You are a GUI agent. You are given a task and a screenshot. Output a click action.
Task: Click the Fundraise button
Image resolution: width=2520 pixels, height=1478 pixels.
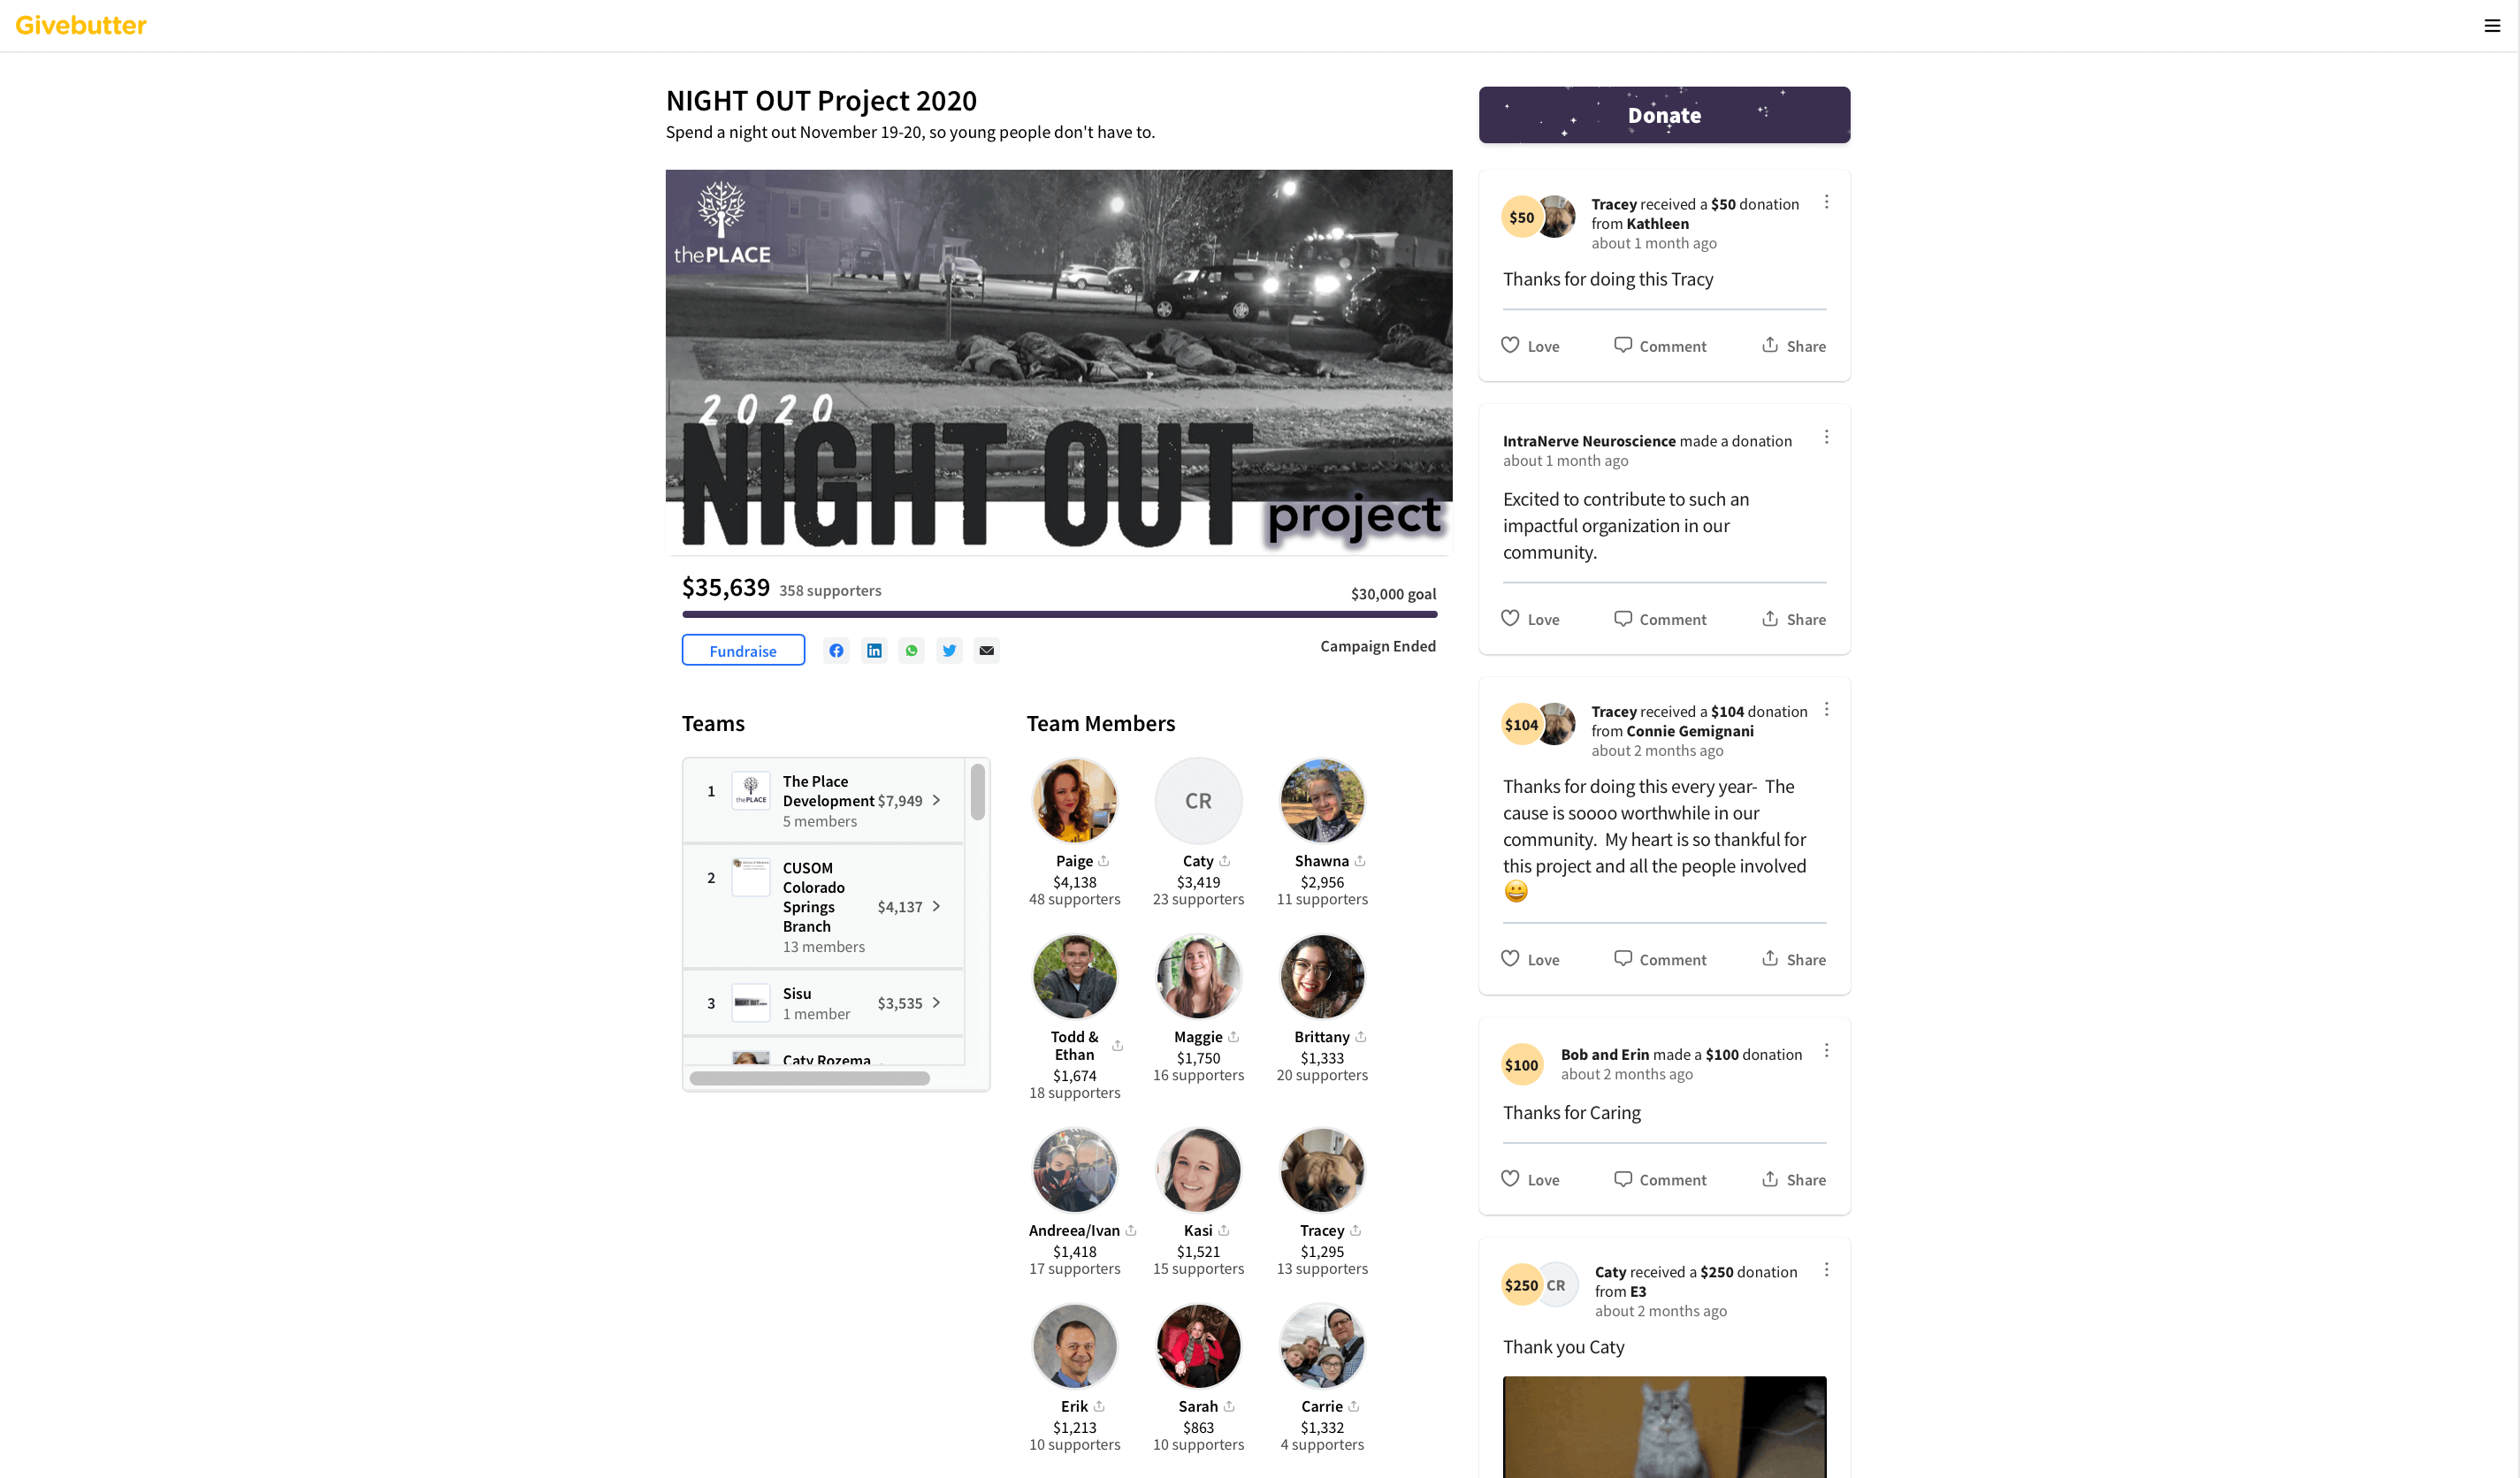coord(743,651)
